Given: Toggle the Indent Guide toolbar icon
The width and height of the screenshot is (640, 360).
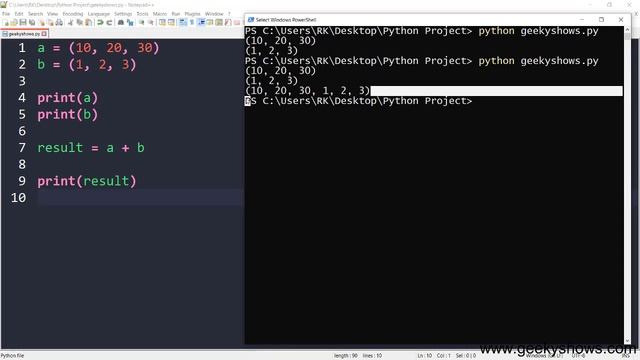Looking at the screenshot, I should tap(201, 22).
